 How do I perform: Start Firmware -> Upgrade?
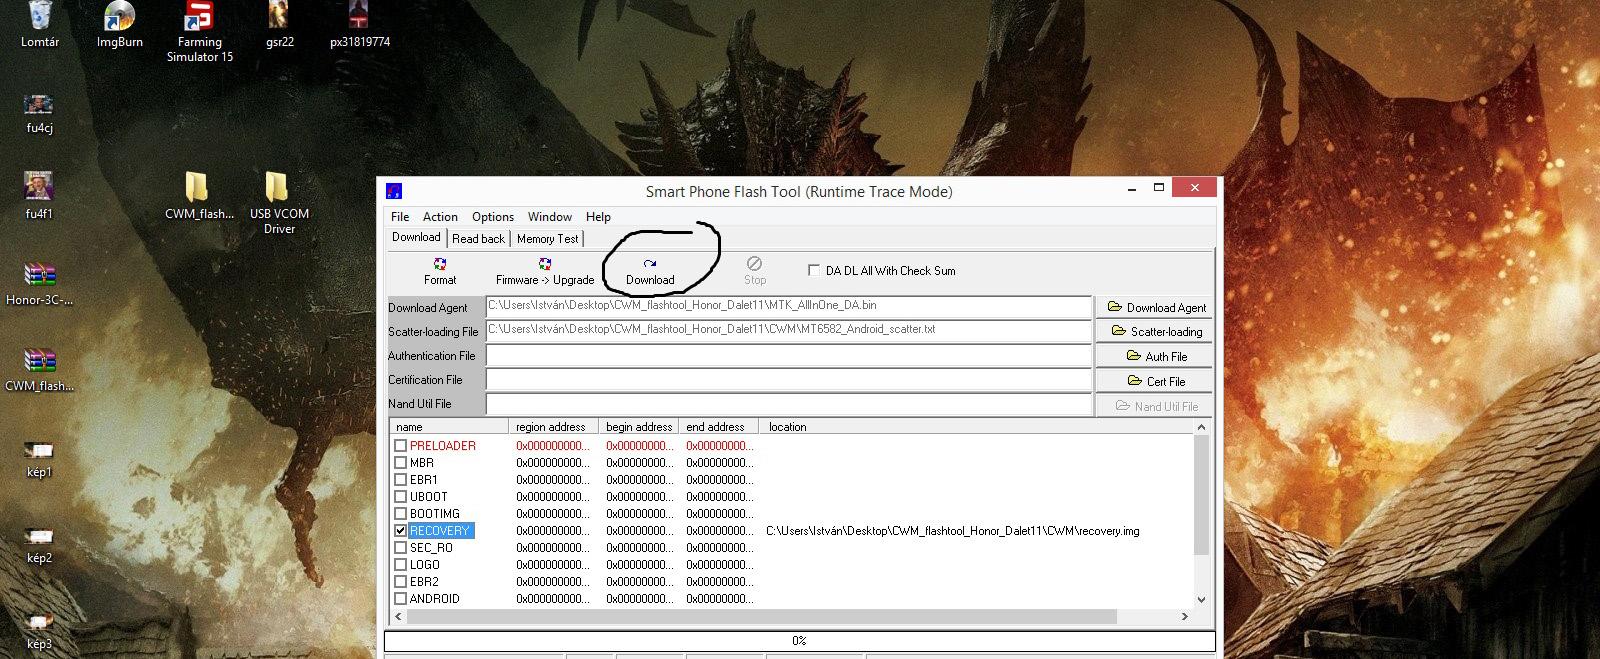pos(545,271)
